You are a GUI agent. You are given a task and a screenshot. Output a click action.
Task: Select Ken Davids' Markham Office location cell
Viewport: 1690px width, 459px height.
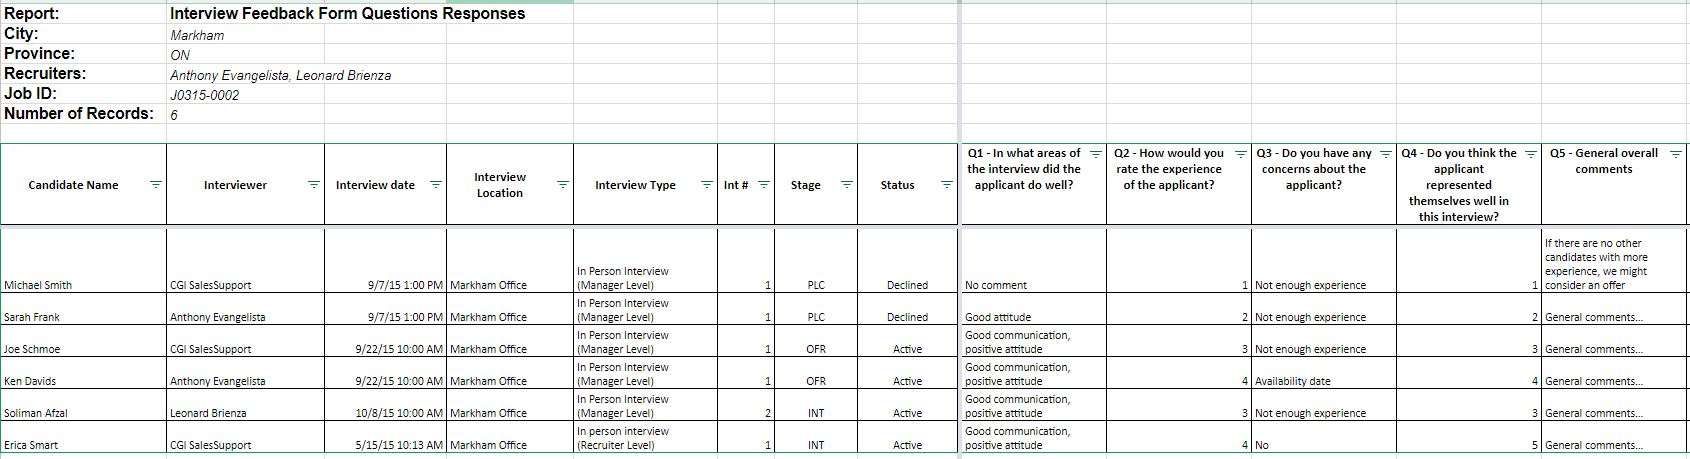pyautogui.click(x=510, y=373)
